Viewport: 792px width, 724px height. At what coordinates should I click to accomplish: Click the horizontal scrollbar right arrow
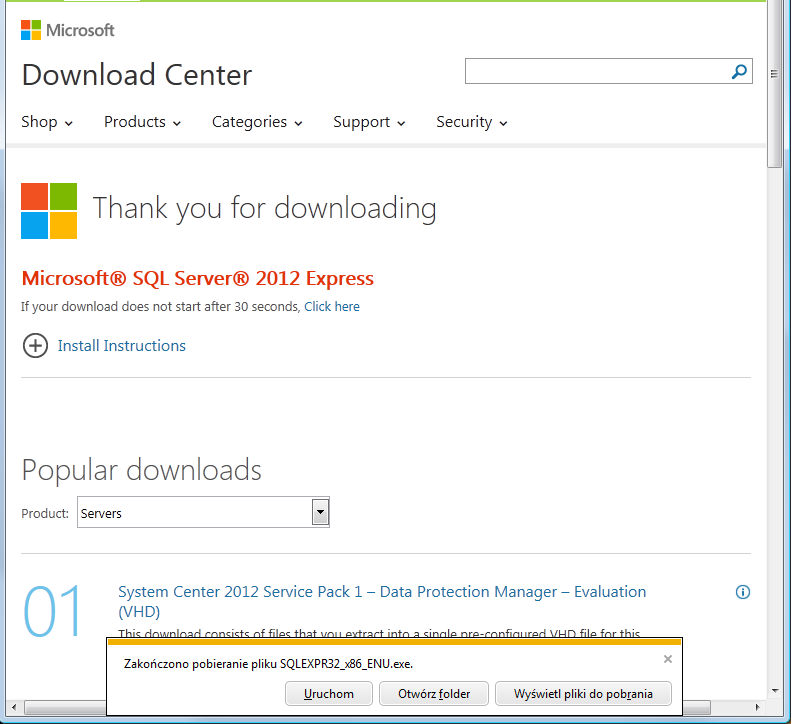(x=757, y=707)
